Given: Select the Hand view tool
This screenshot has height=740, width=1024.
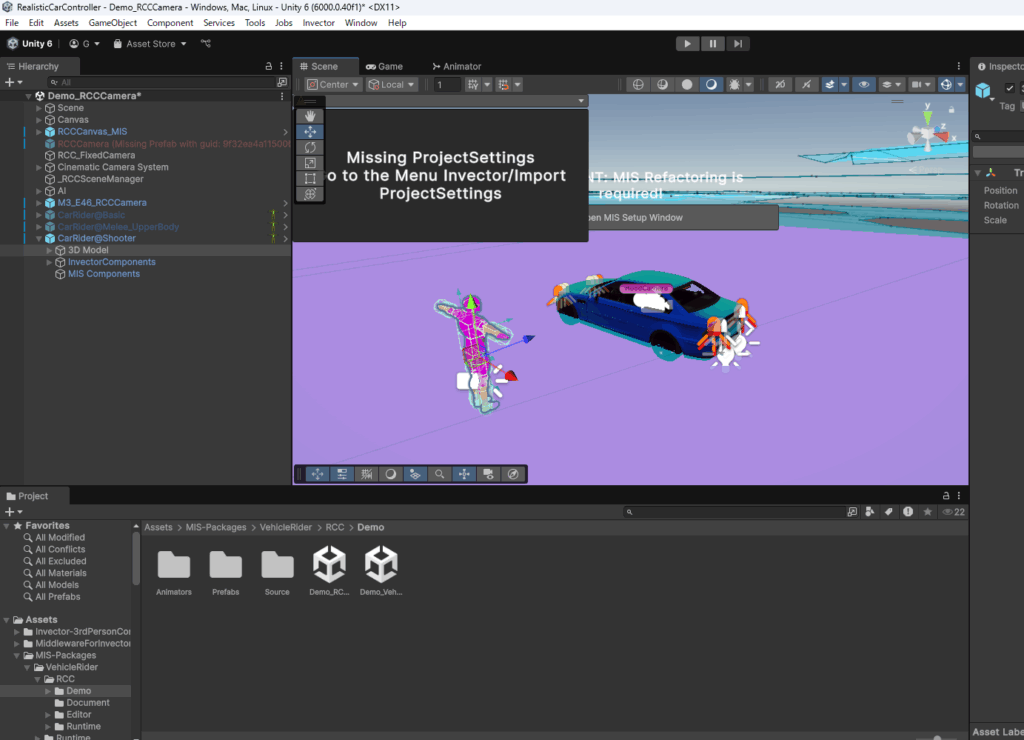Looking at the screenshot, I should [x=310, y=116].
